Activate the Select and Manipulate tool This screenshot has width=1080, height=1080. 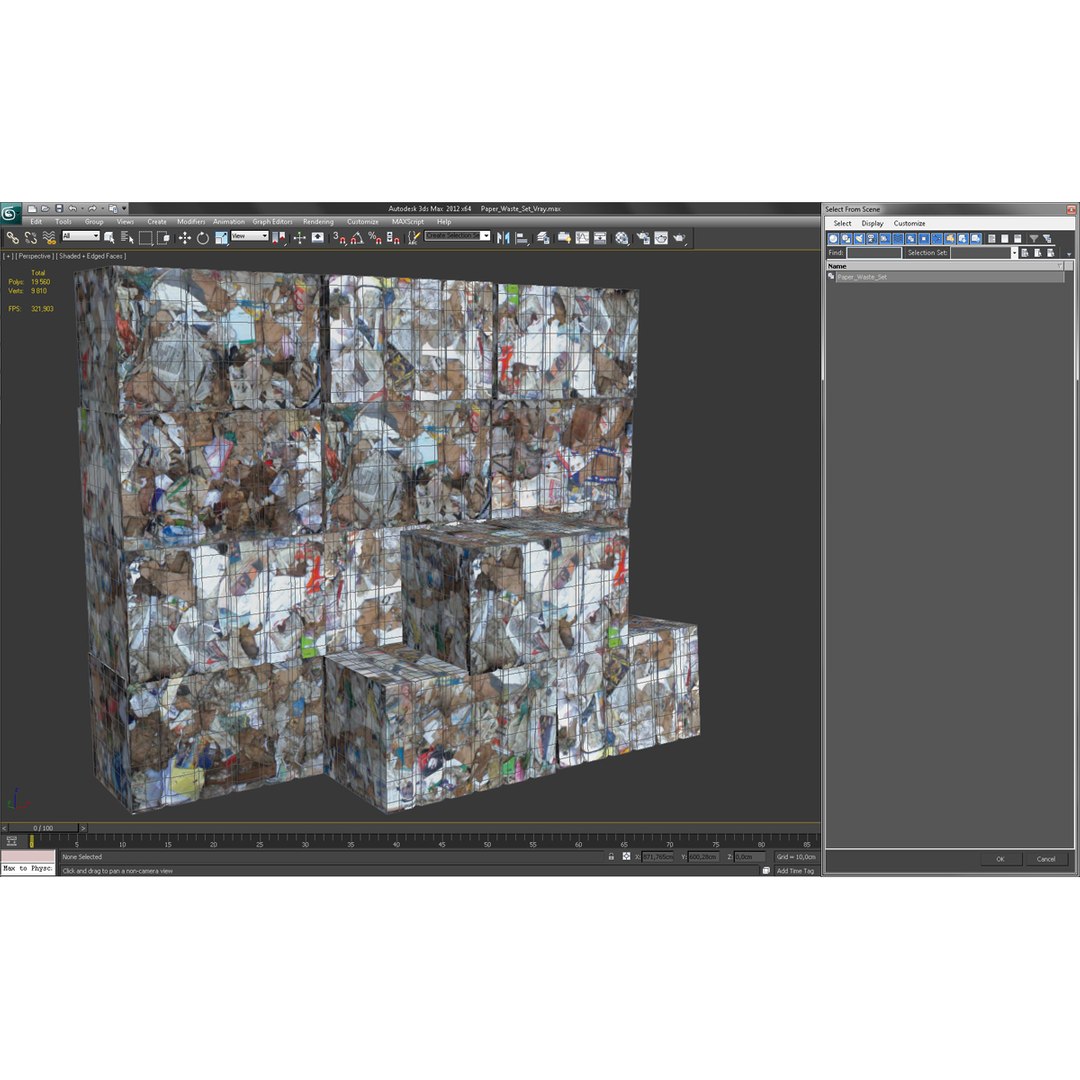(x=300, y=238)
